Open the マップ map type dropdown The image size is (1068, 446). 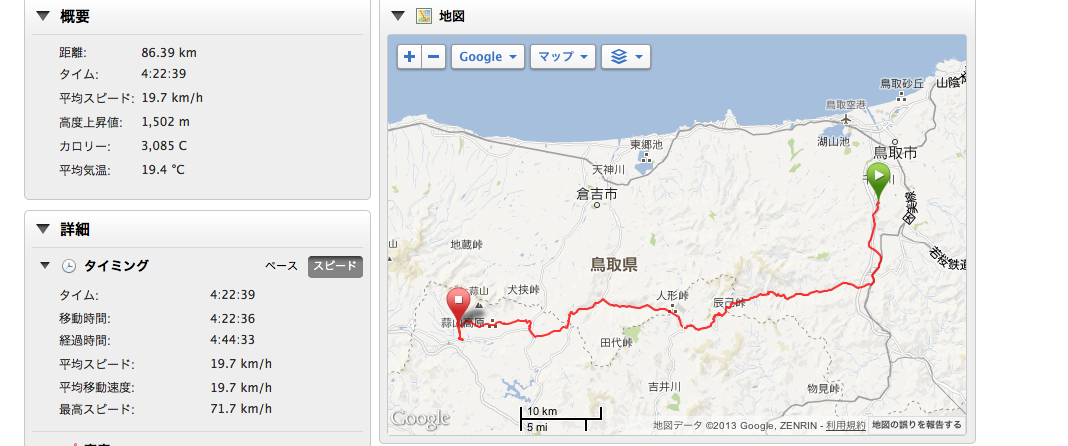[x=563, y=57]
